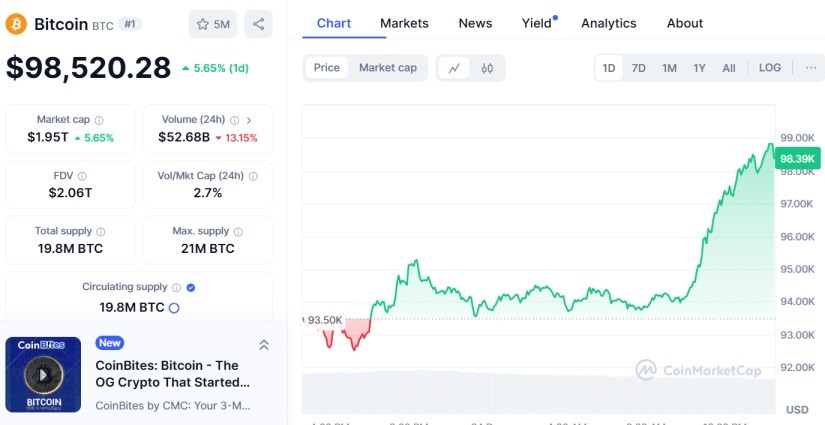Click the circulating supply progress ring
This screenshot has width=825, height=425.
click(174, 308)
